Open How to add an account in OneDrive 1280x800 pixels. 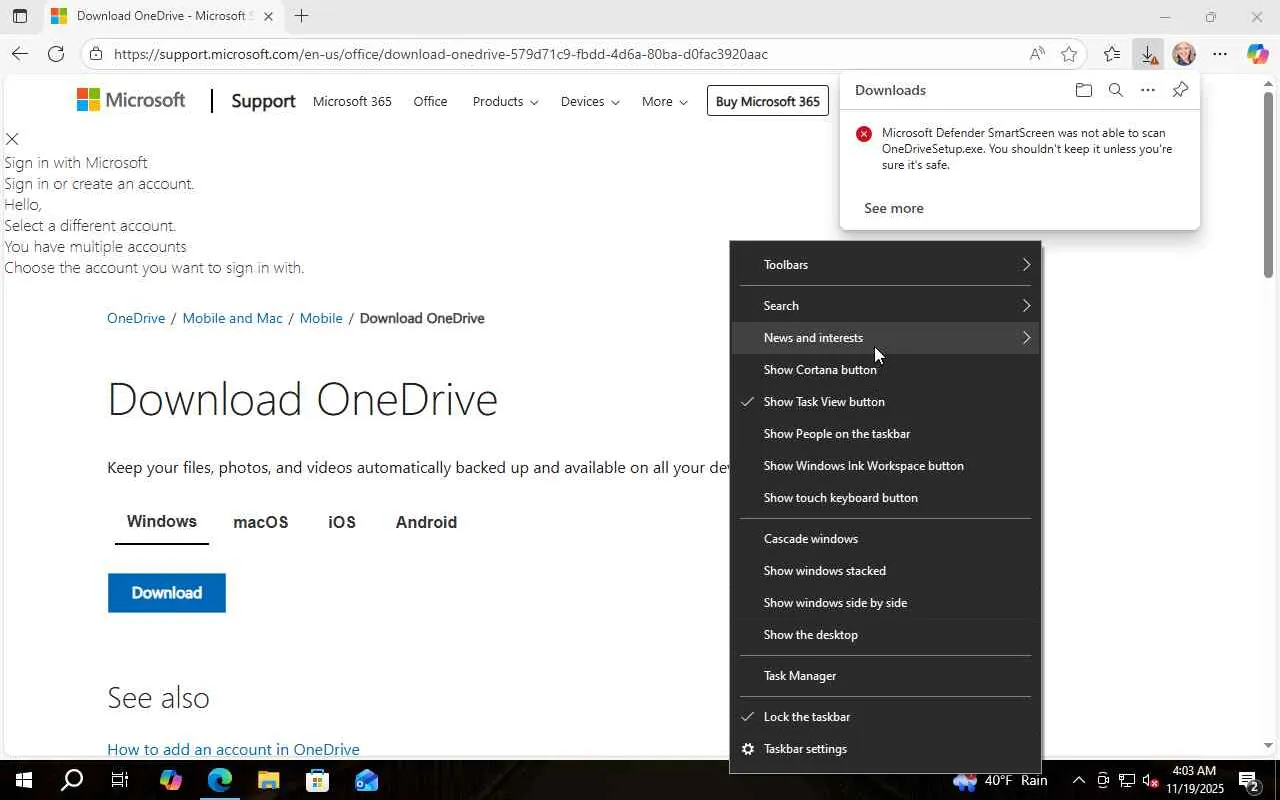[233, 749]
